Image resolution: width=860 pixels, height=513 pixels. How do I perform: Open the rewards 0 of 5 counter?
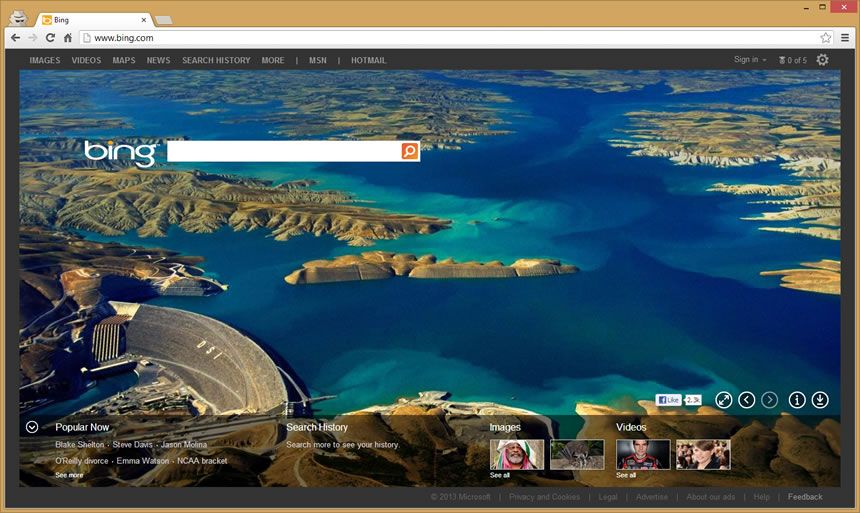792,60
